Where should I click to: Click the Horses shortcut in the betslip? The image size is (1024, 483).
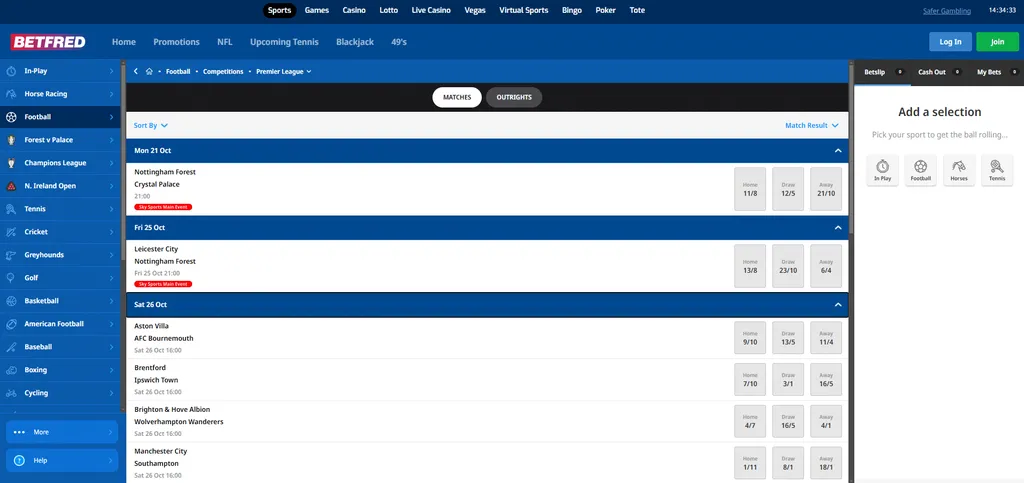coord(959,170)
